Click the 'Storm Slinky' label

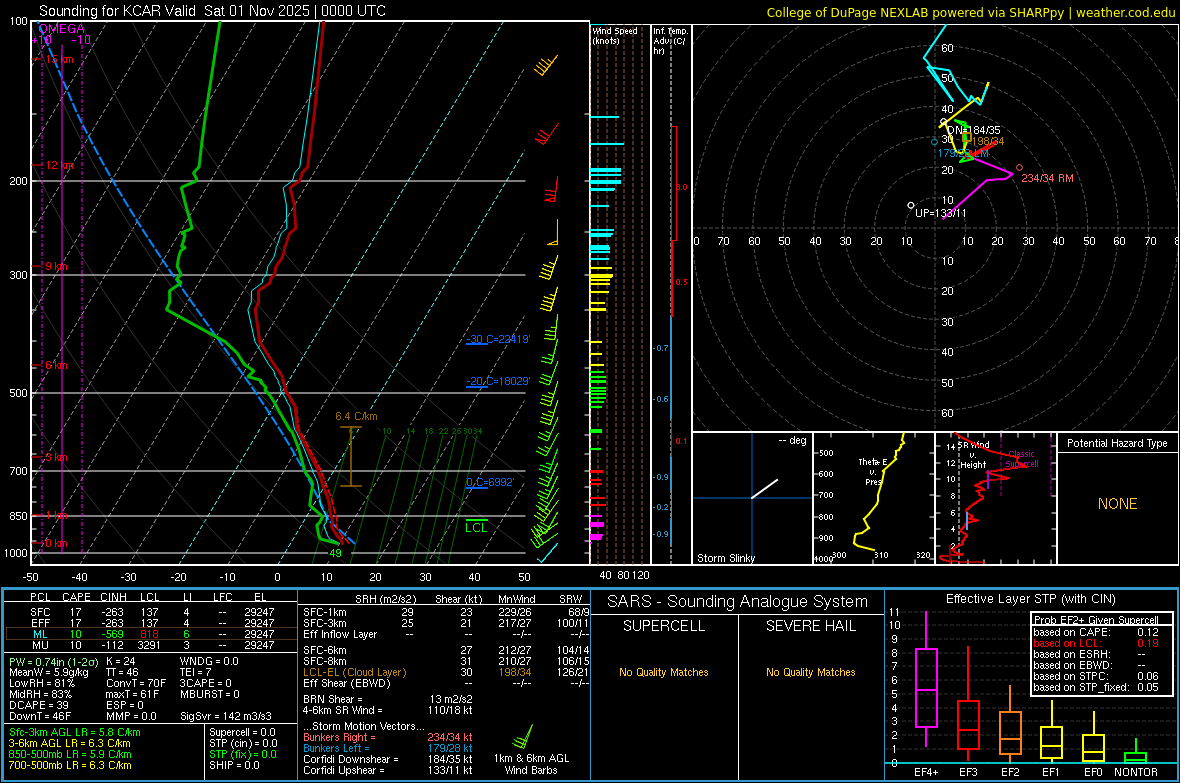click(x=726, y=558)
